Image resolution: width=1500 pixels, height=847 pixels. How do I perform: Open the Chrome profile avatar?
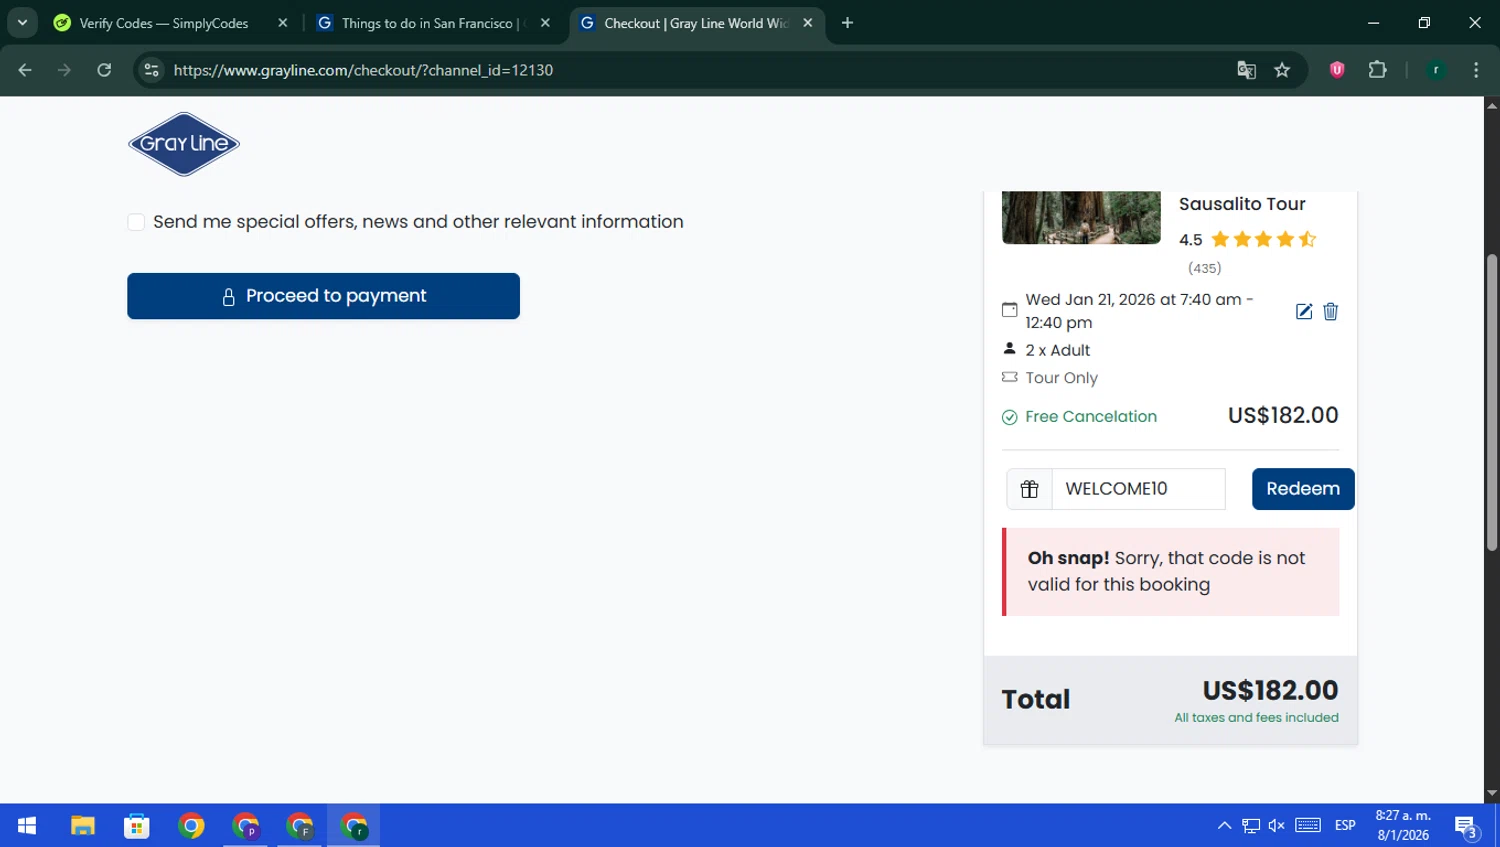click(x=1436, y=70)
